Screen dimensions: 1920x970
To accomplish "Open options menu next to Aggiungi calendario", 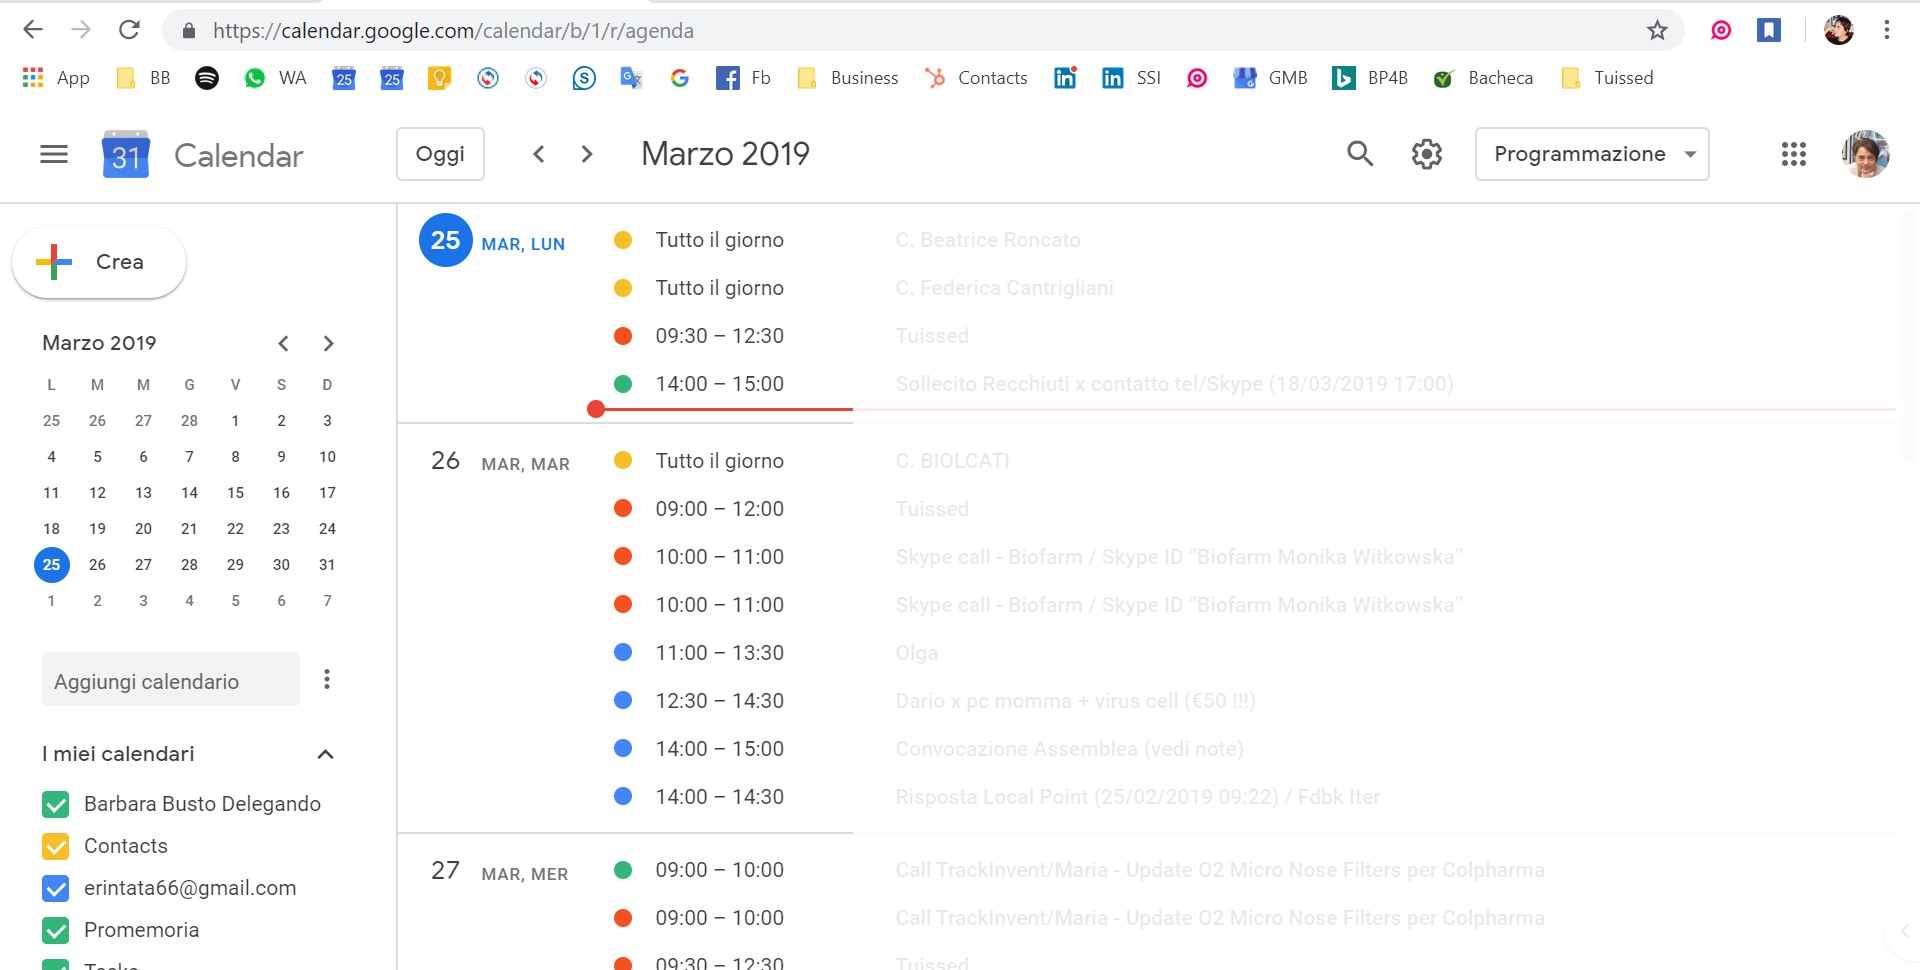I will click(327, 680).
